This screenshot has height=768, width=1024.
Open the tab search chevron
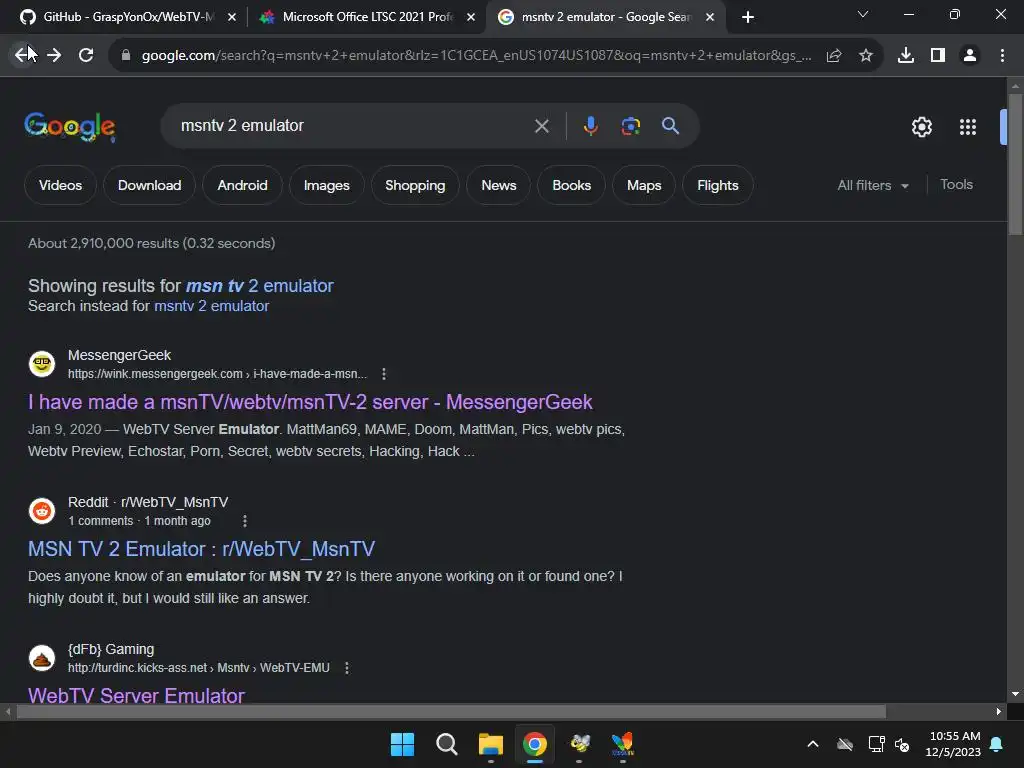pos(863,14)
